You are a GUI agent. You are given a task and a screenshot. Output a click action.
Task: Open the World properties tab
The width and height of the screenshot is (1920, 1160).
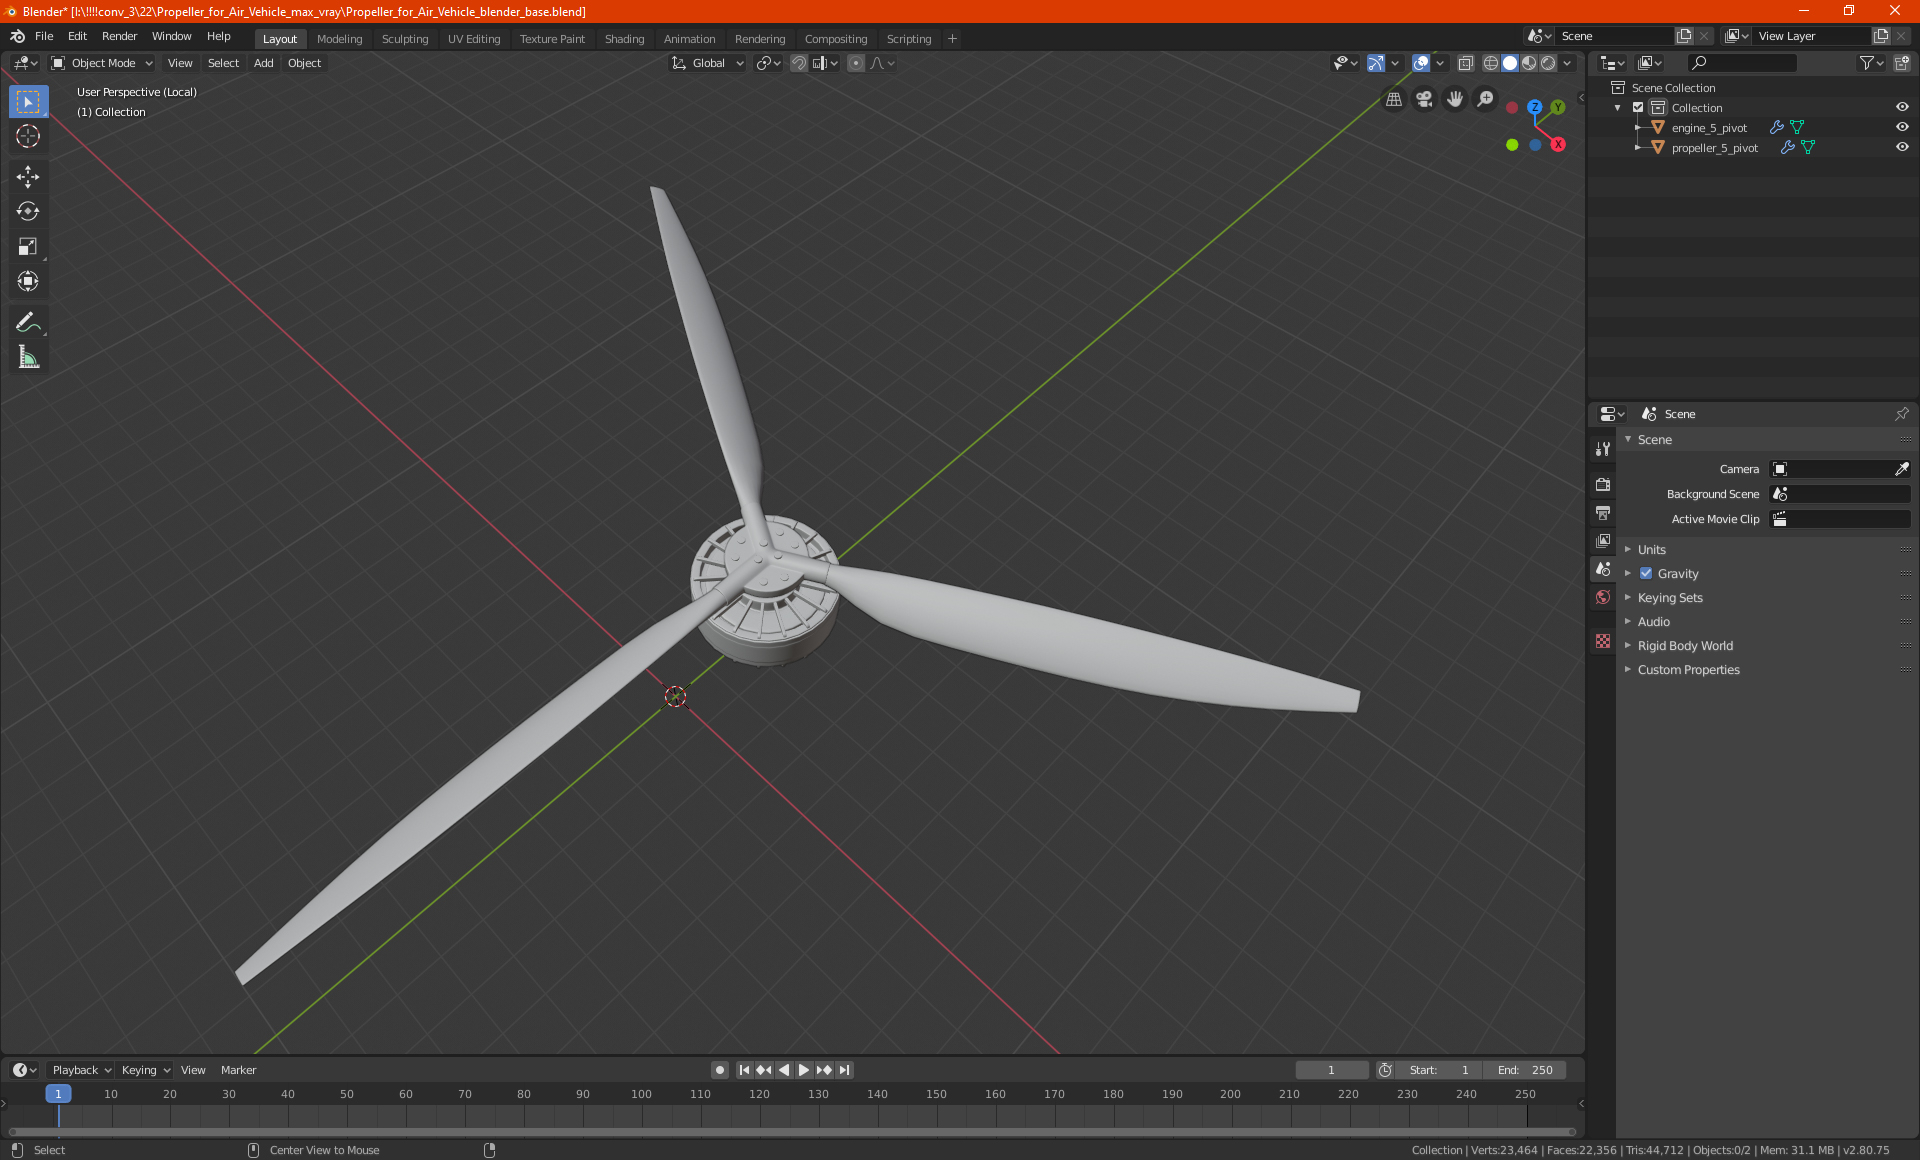tap(1603, 597)
